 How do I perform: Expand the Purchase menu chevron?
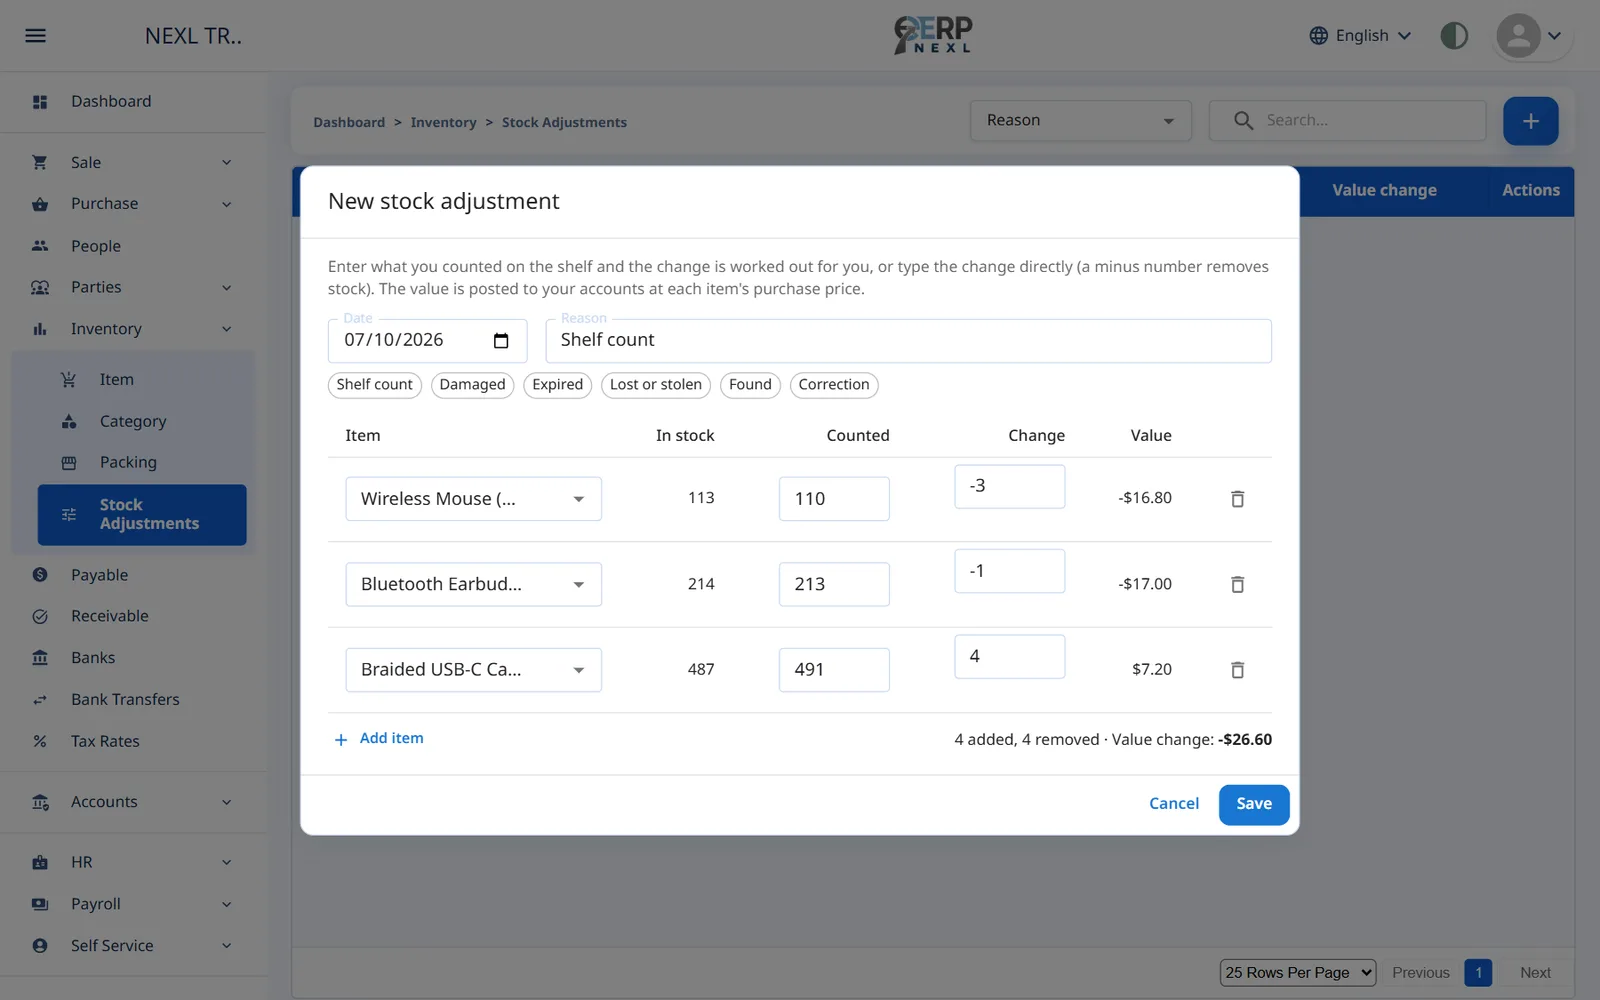[x=227, y=205]
